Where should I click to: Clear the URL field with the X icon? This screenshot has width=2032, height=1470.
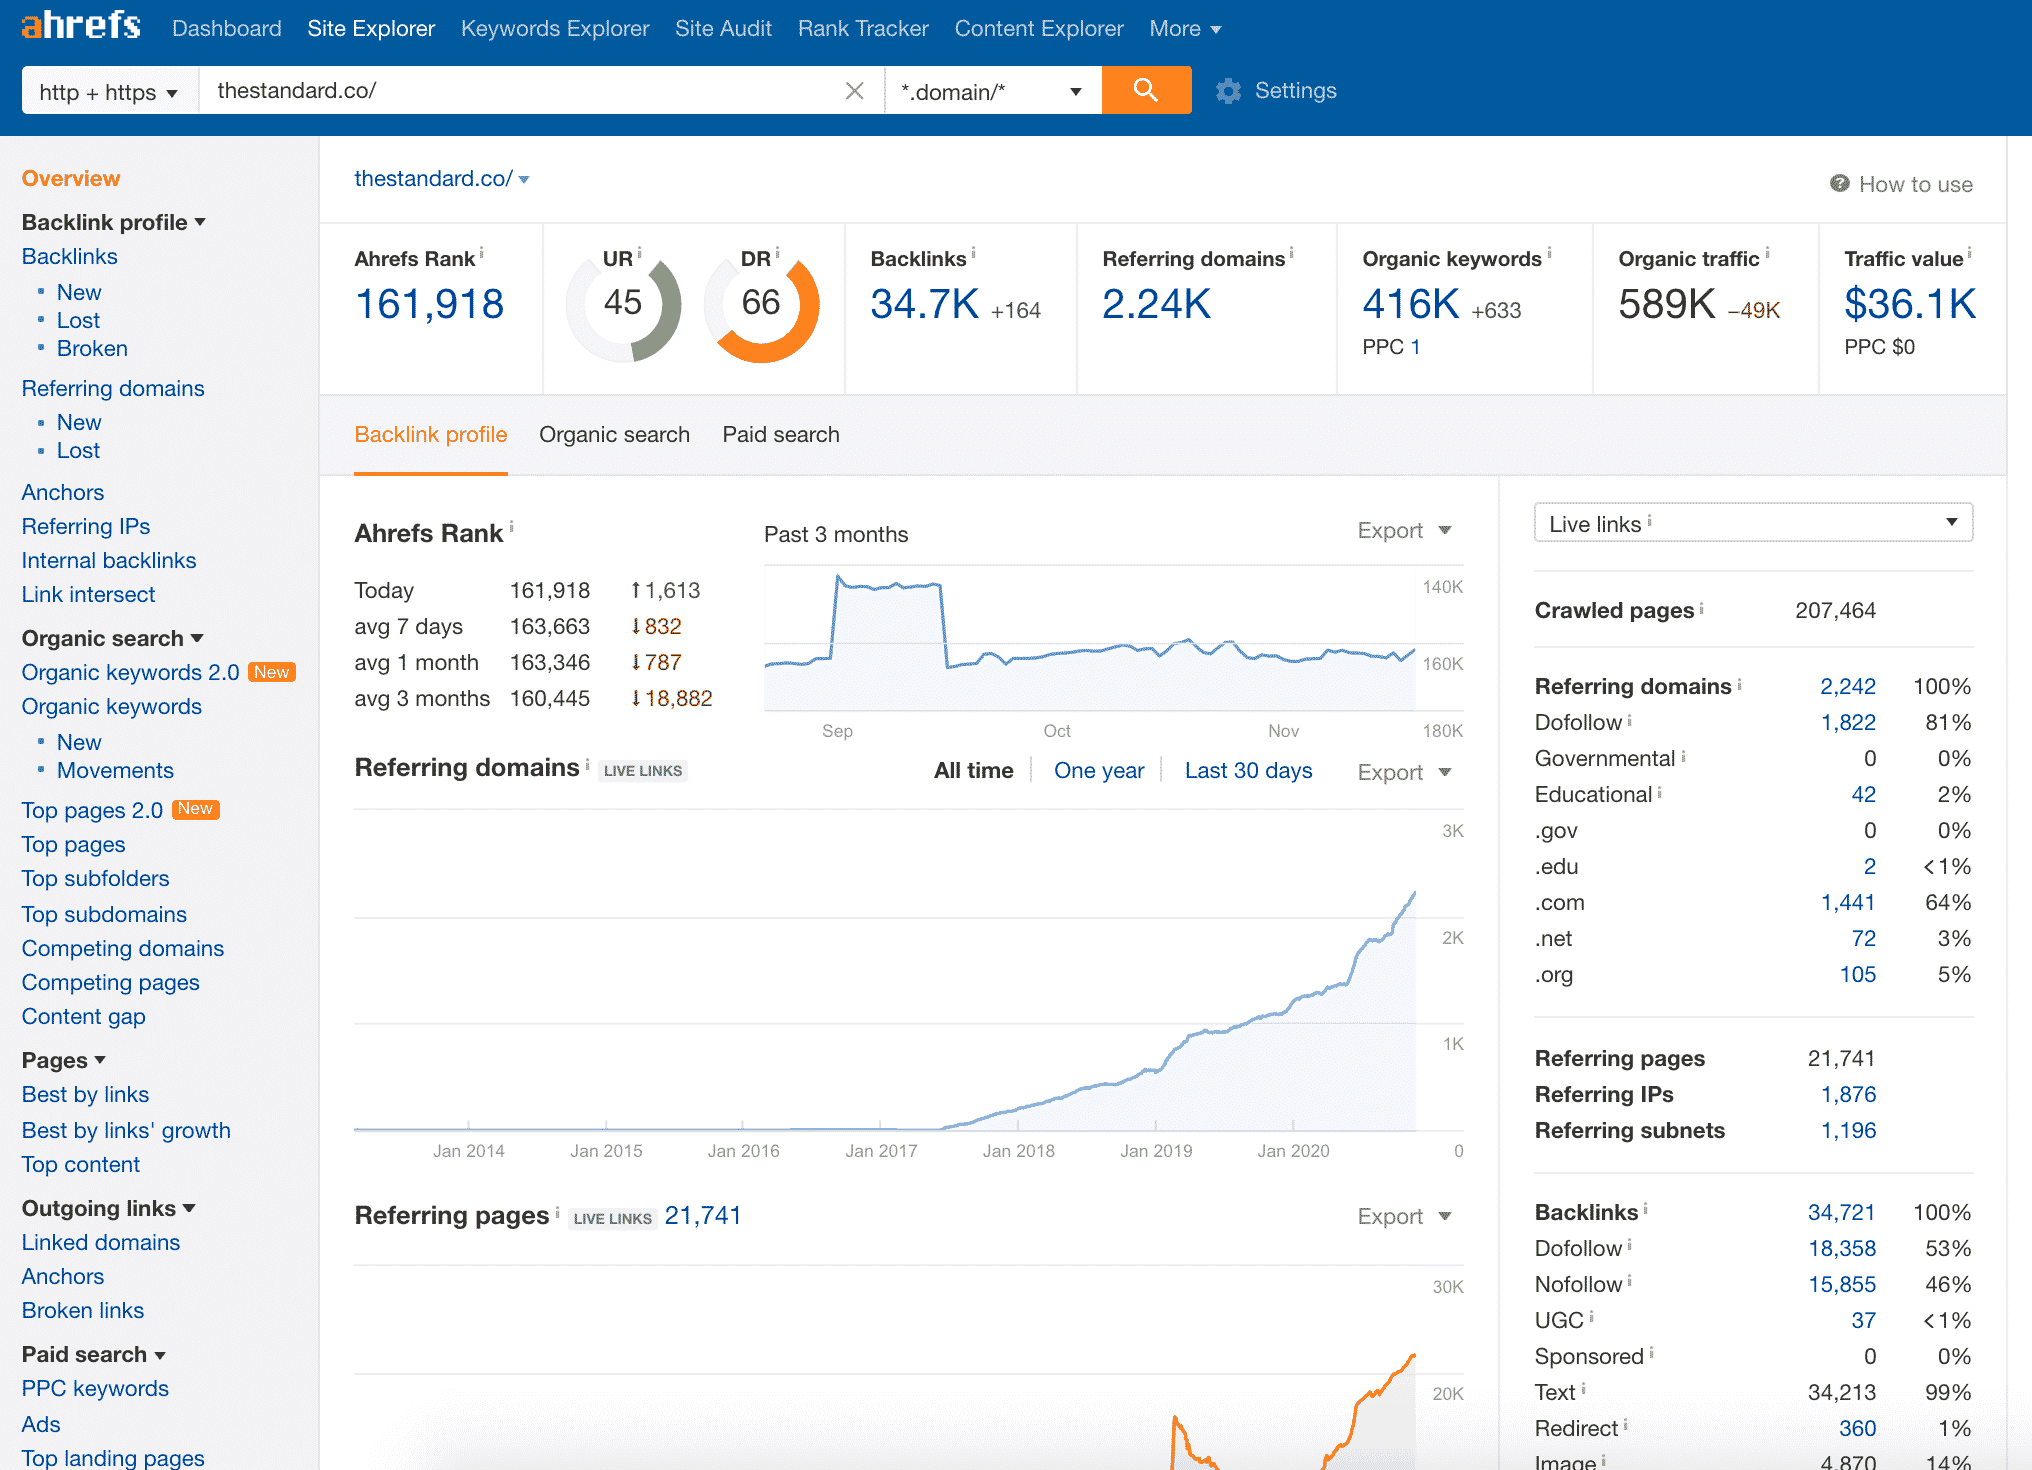tap(854, 91)
